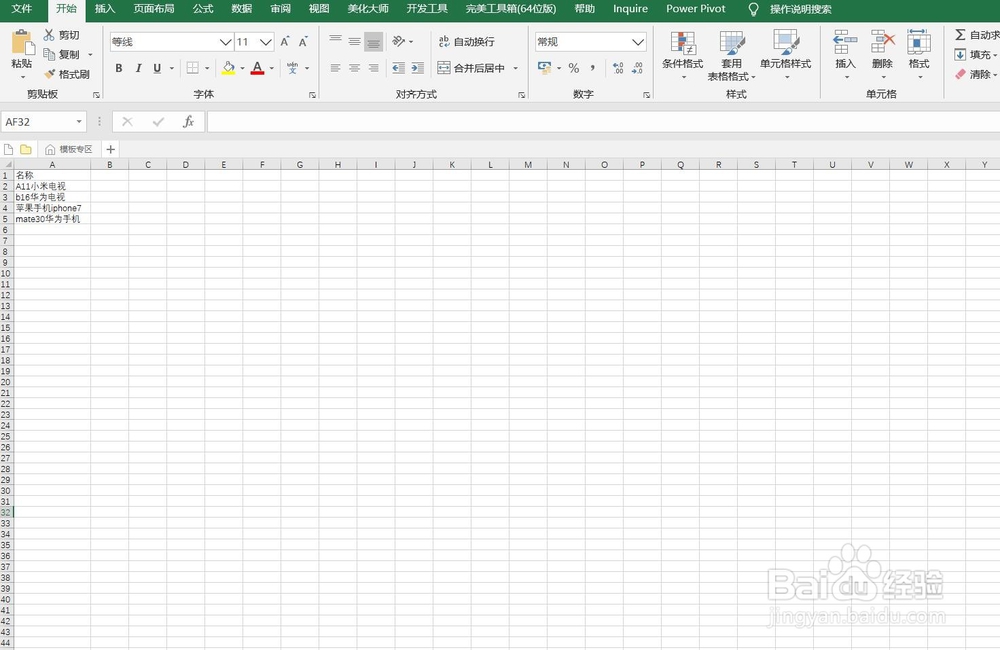
Task: Expand the font name dropdown
Action: click(225, 42)
